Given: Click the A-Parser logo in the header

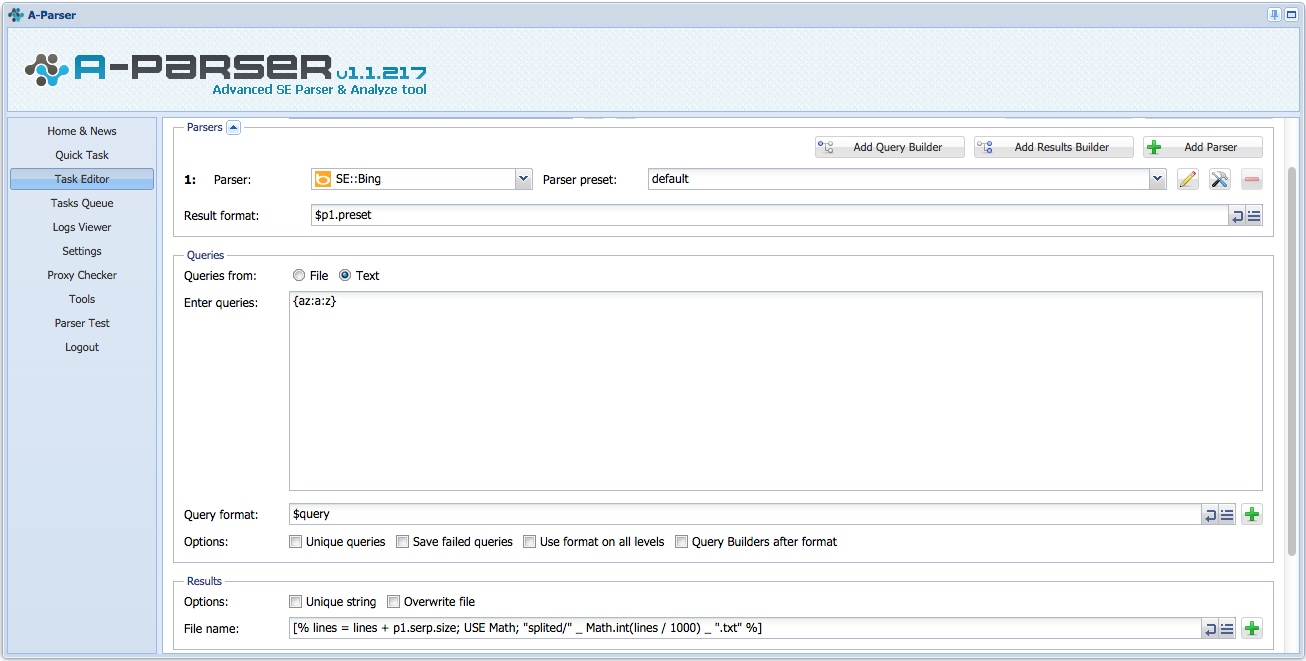Looking at the screenshot, I should (x=226, y=72).
